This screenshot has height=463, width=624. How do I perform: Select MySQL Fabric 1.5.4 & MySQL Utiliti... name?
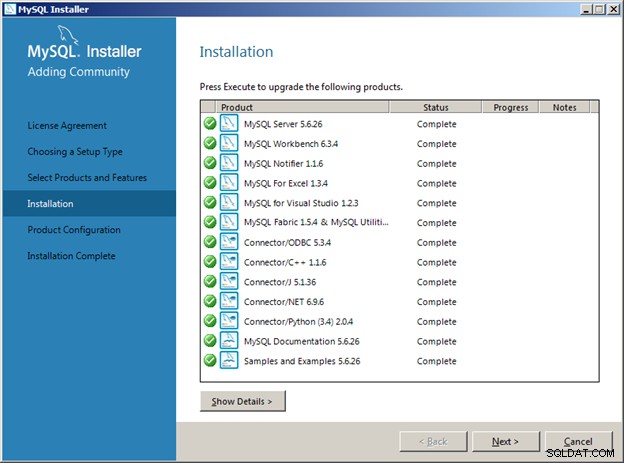316,222
